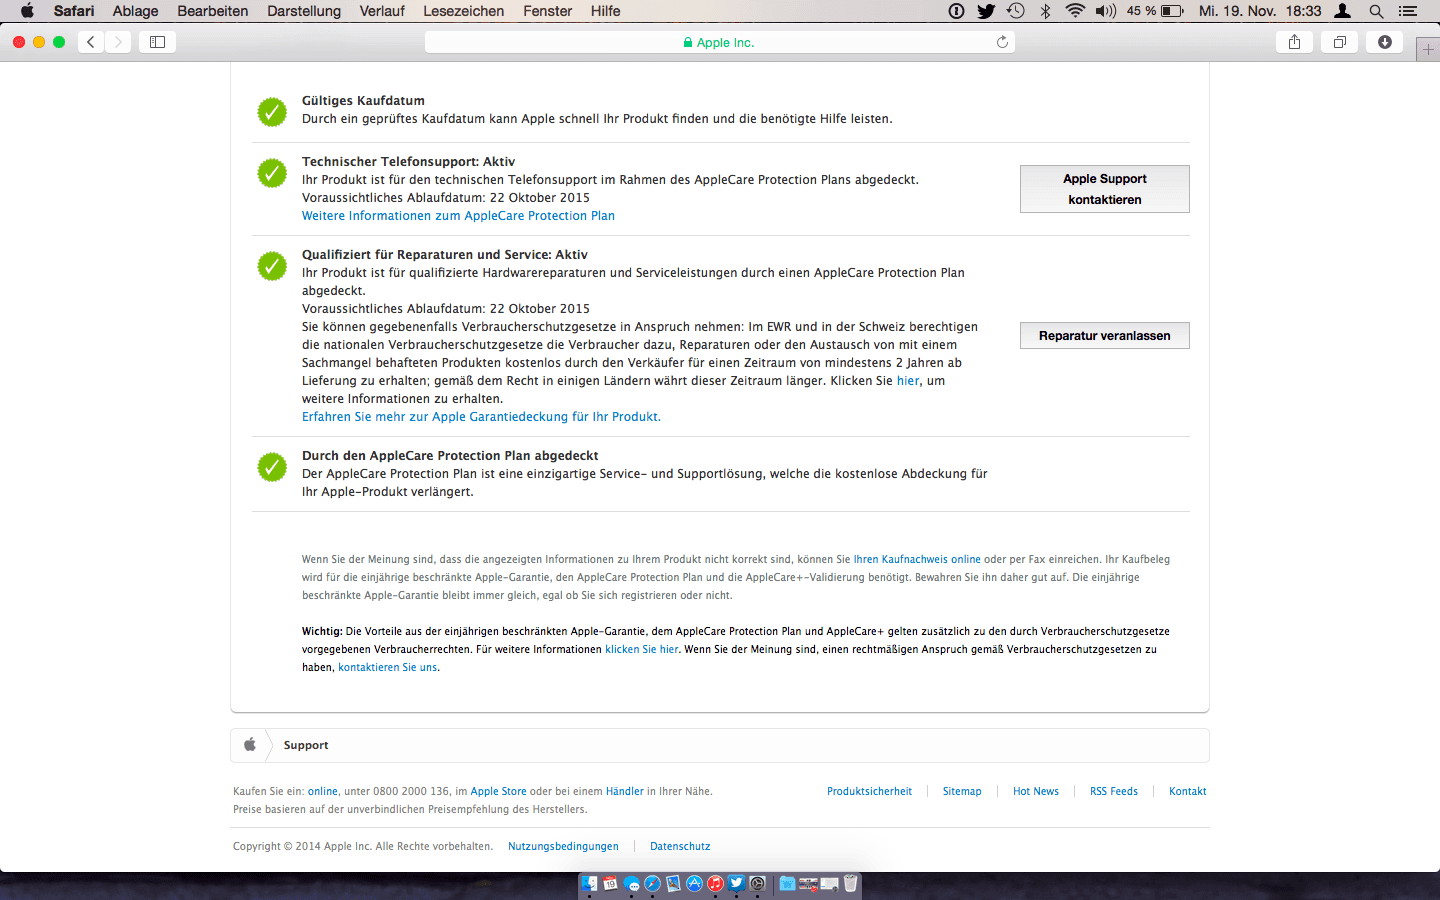
Task: Open Twitter app in the Dock
Action: (x=736, y=883)
